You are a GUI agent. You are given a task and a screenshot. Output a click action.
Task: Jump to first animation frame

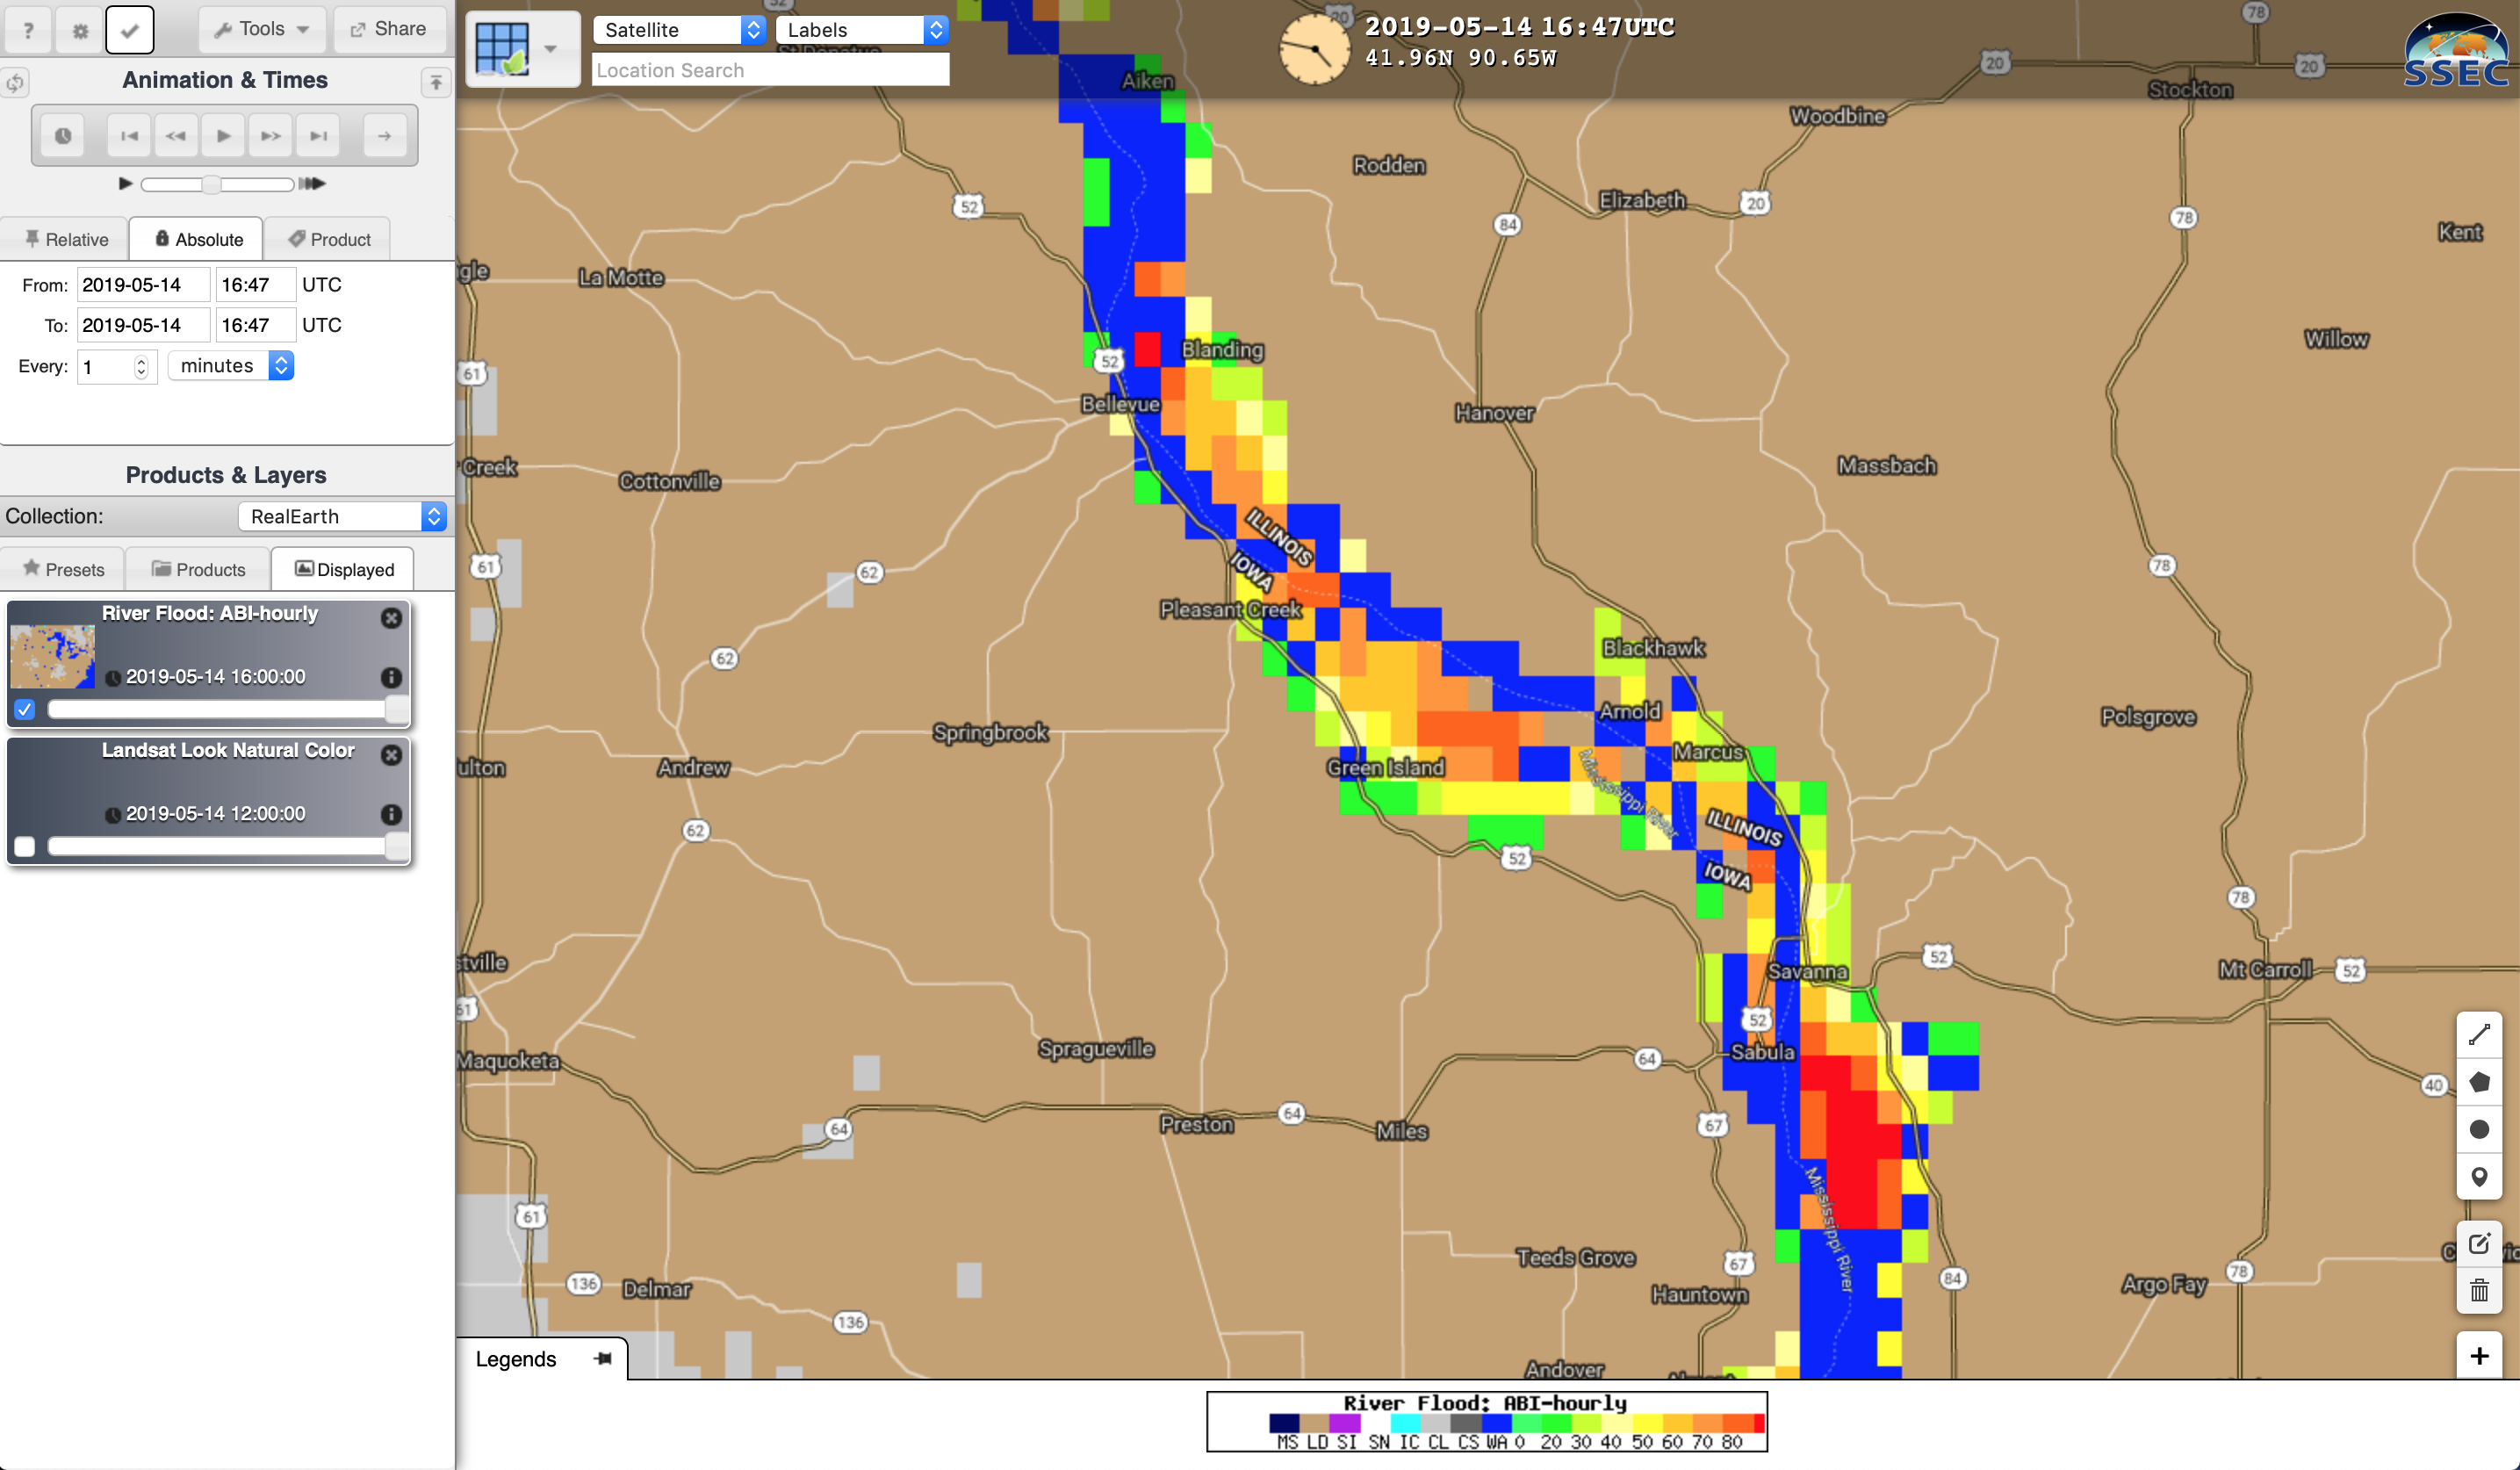129,136
